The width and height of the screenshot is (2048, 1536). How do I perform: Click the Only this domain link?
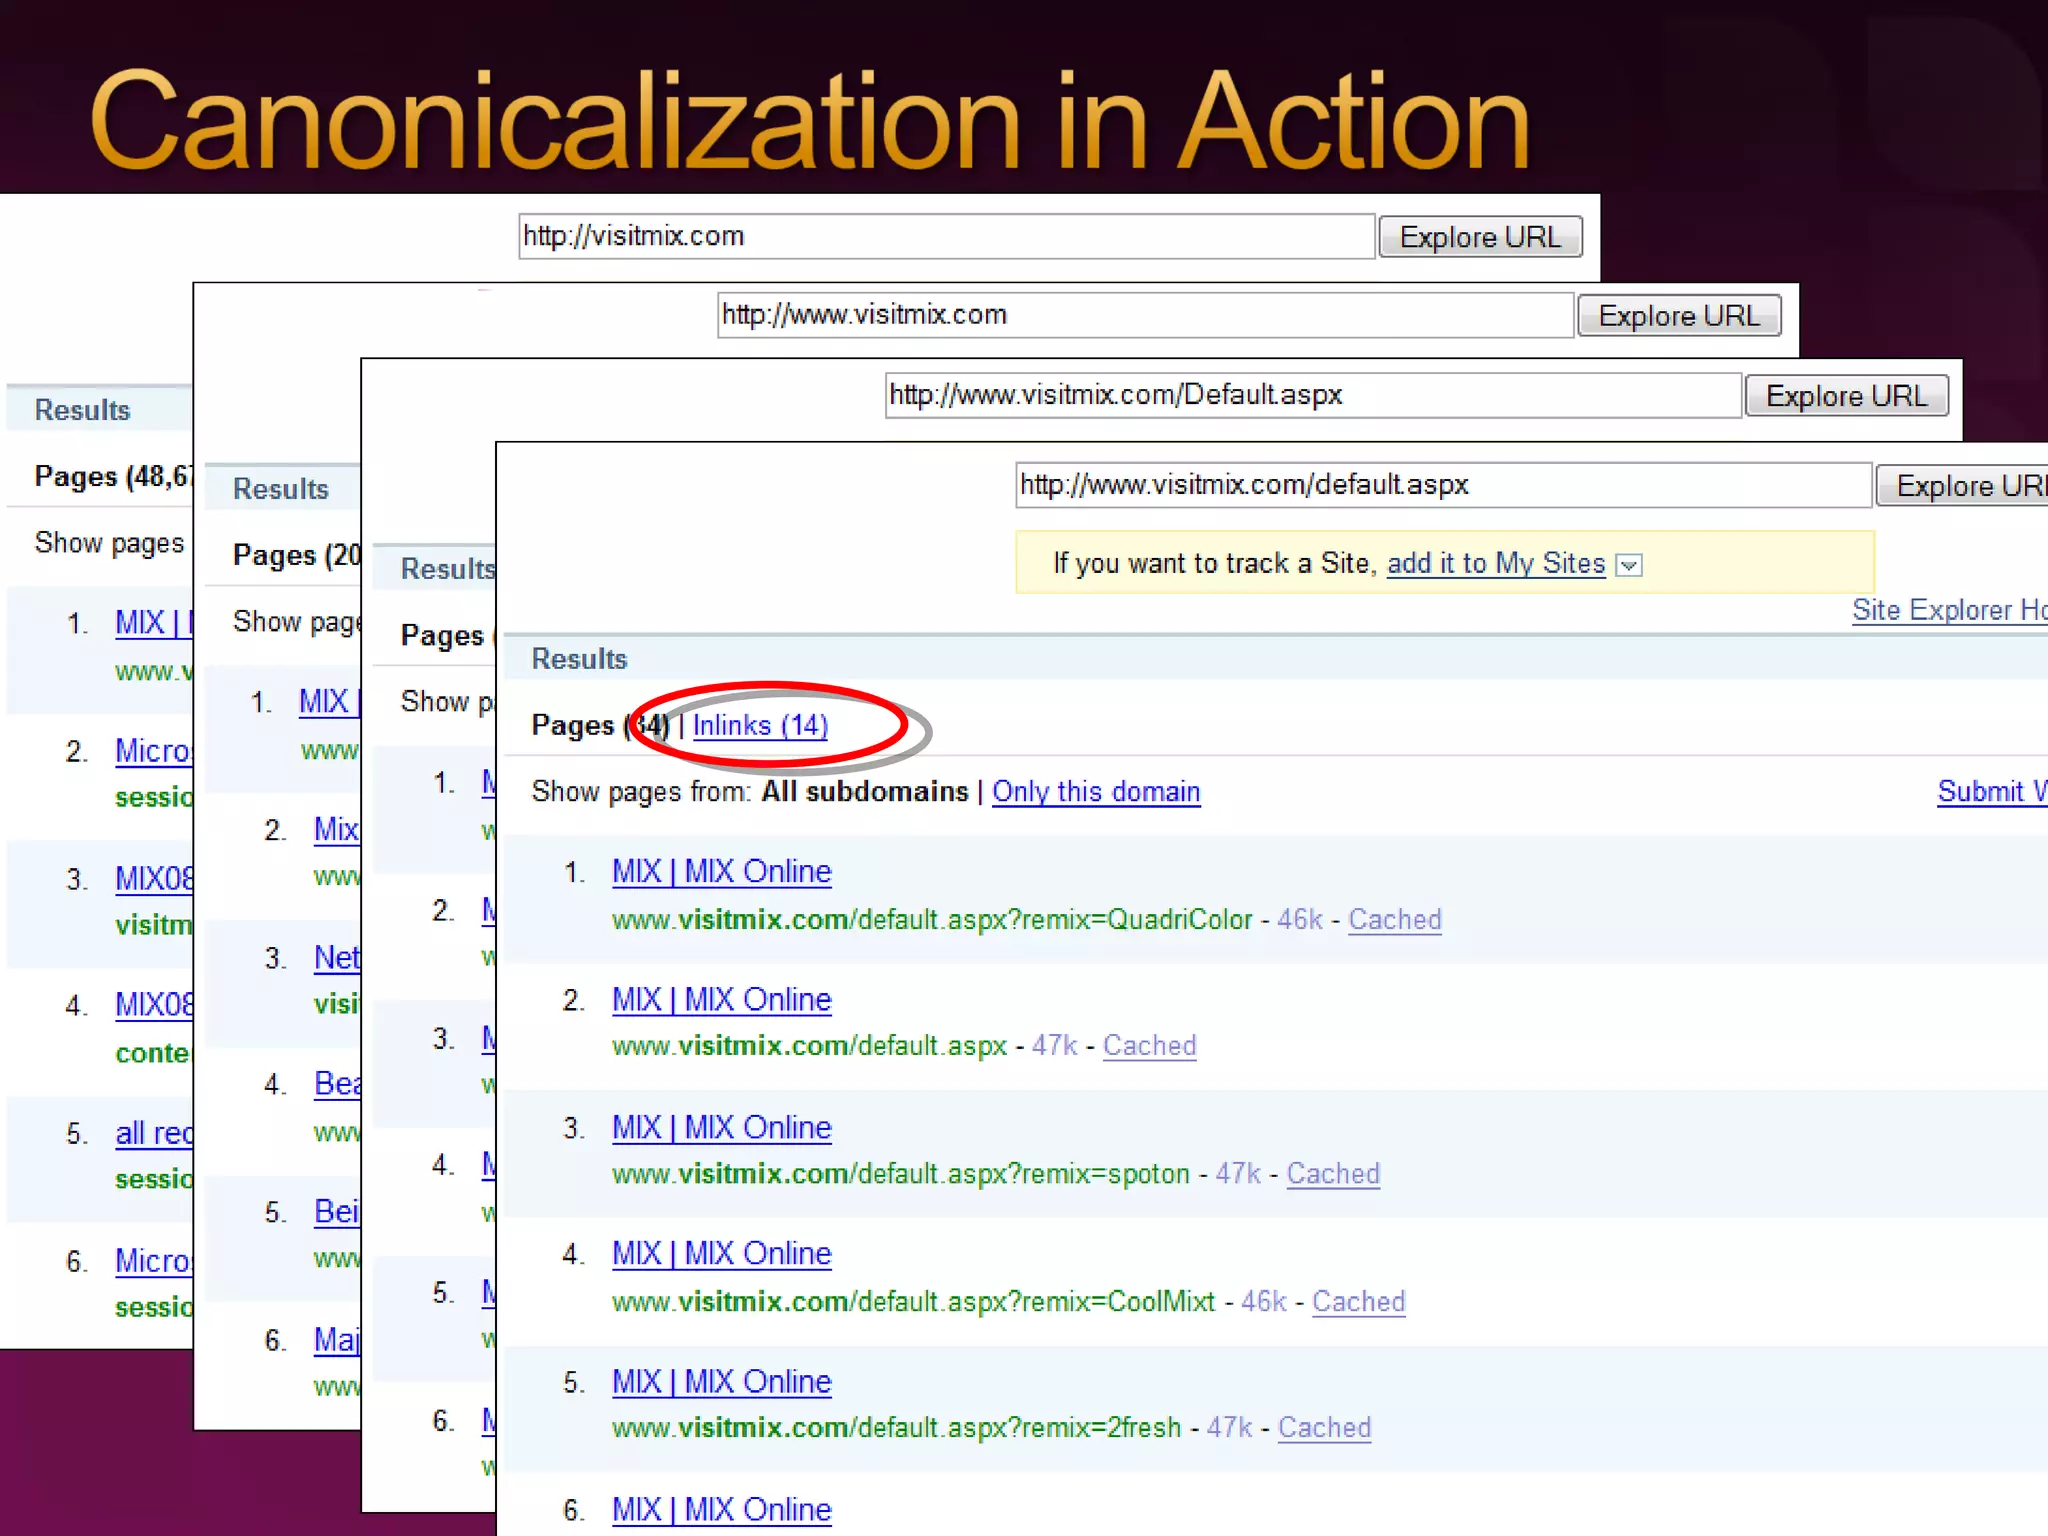click(x=1095, y=791)
